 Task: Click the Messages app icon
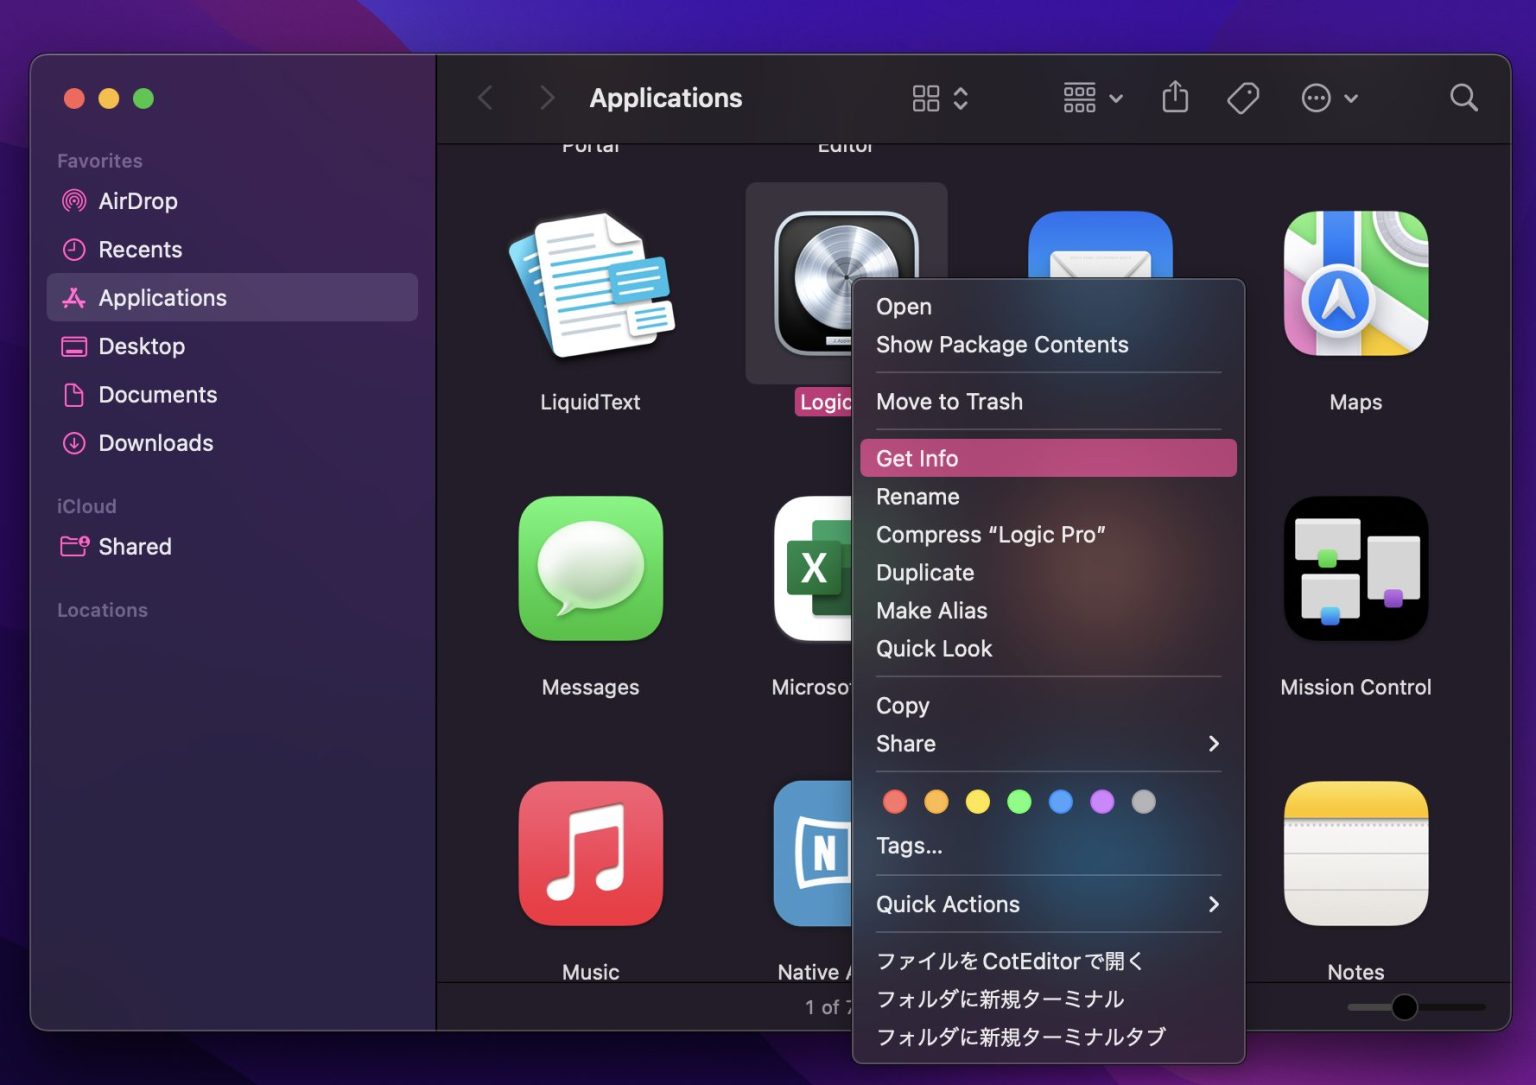coord(590,569)
